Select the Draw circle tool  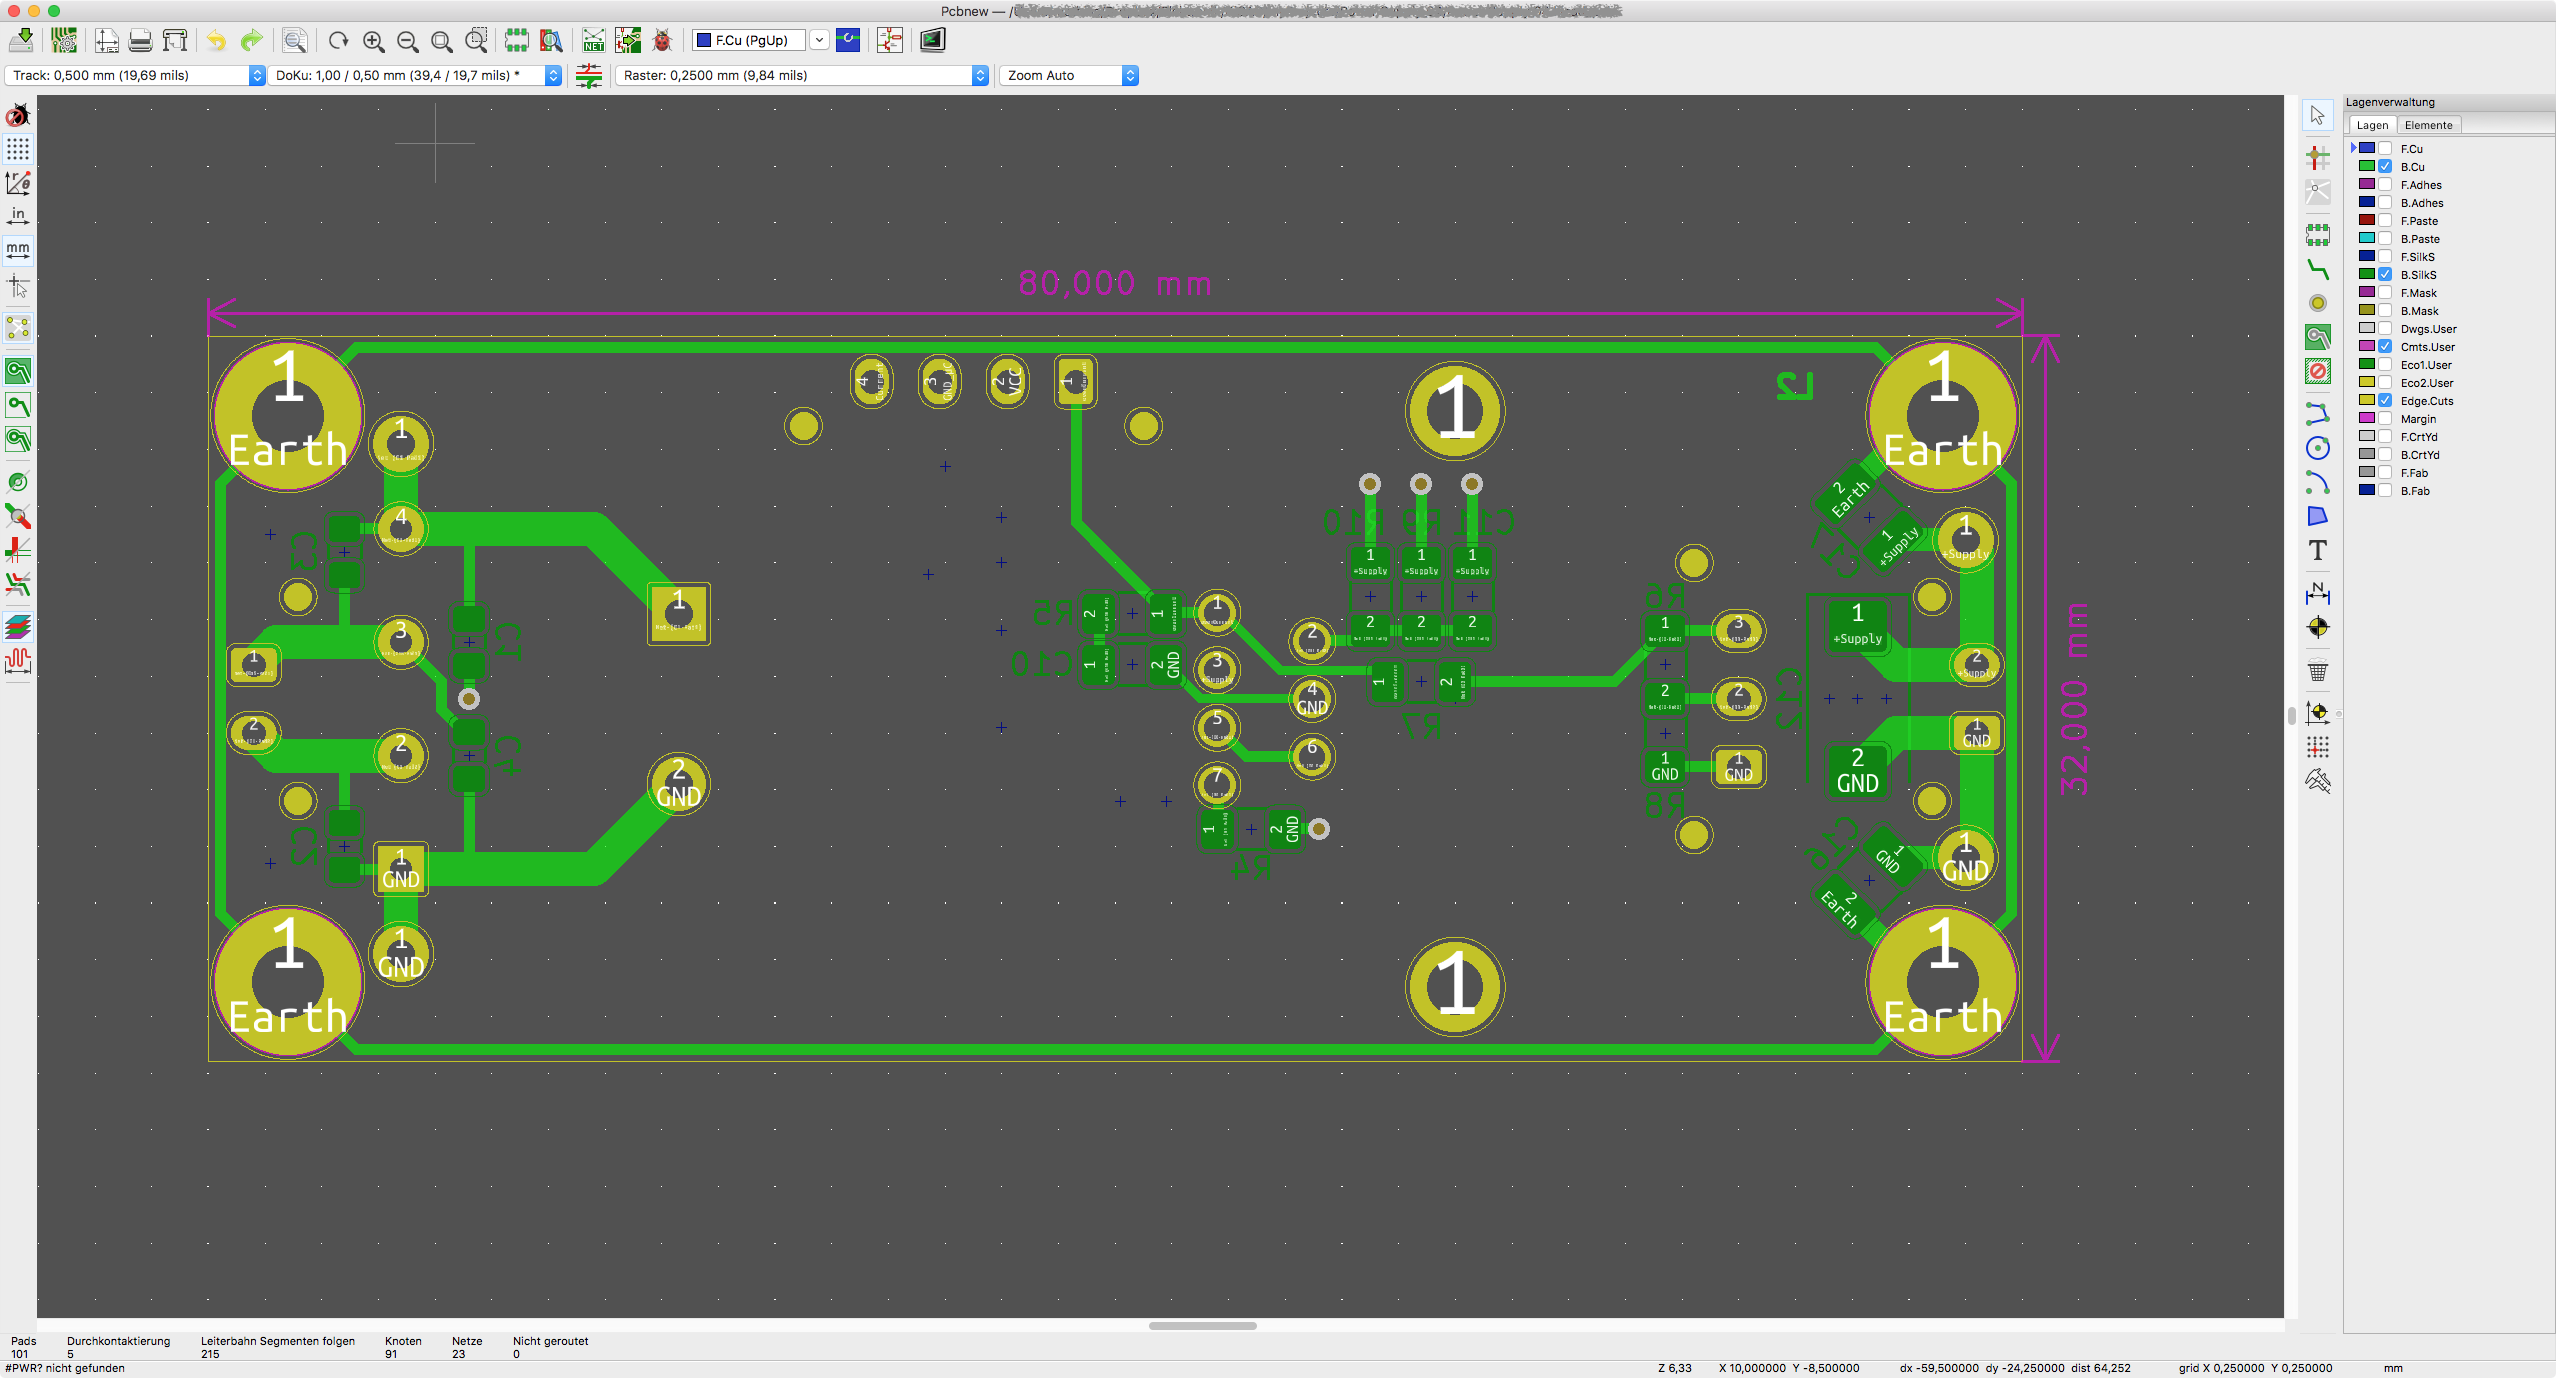[x=2318, y=448]
